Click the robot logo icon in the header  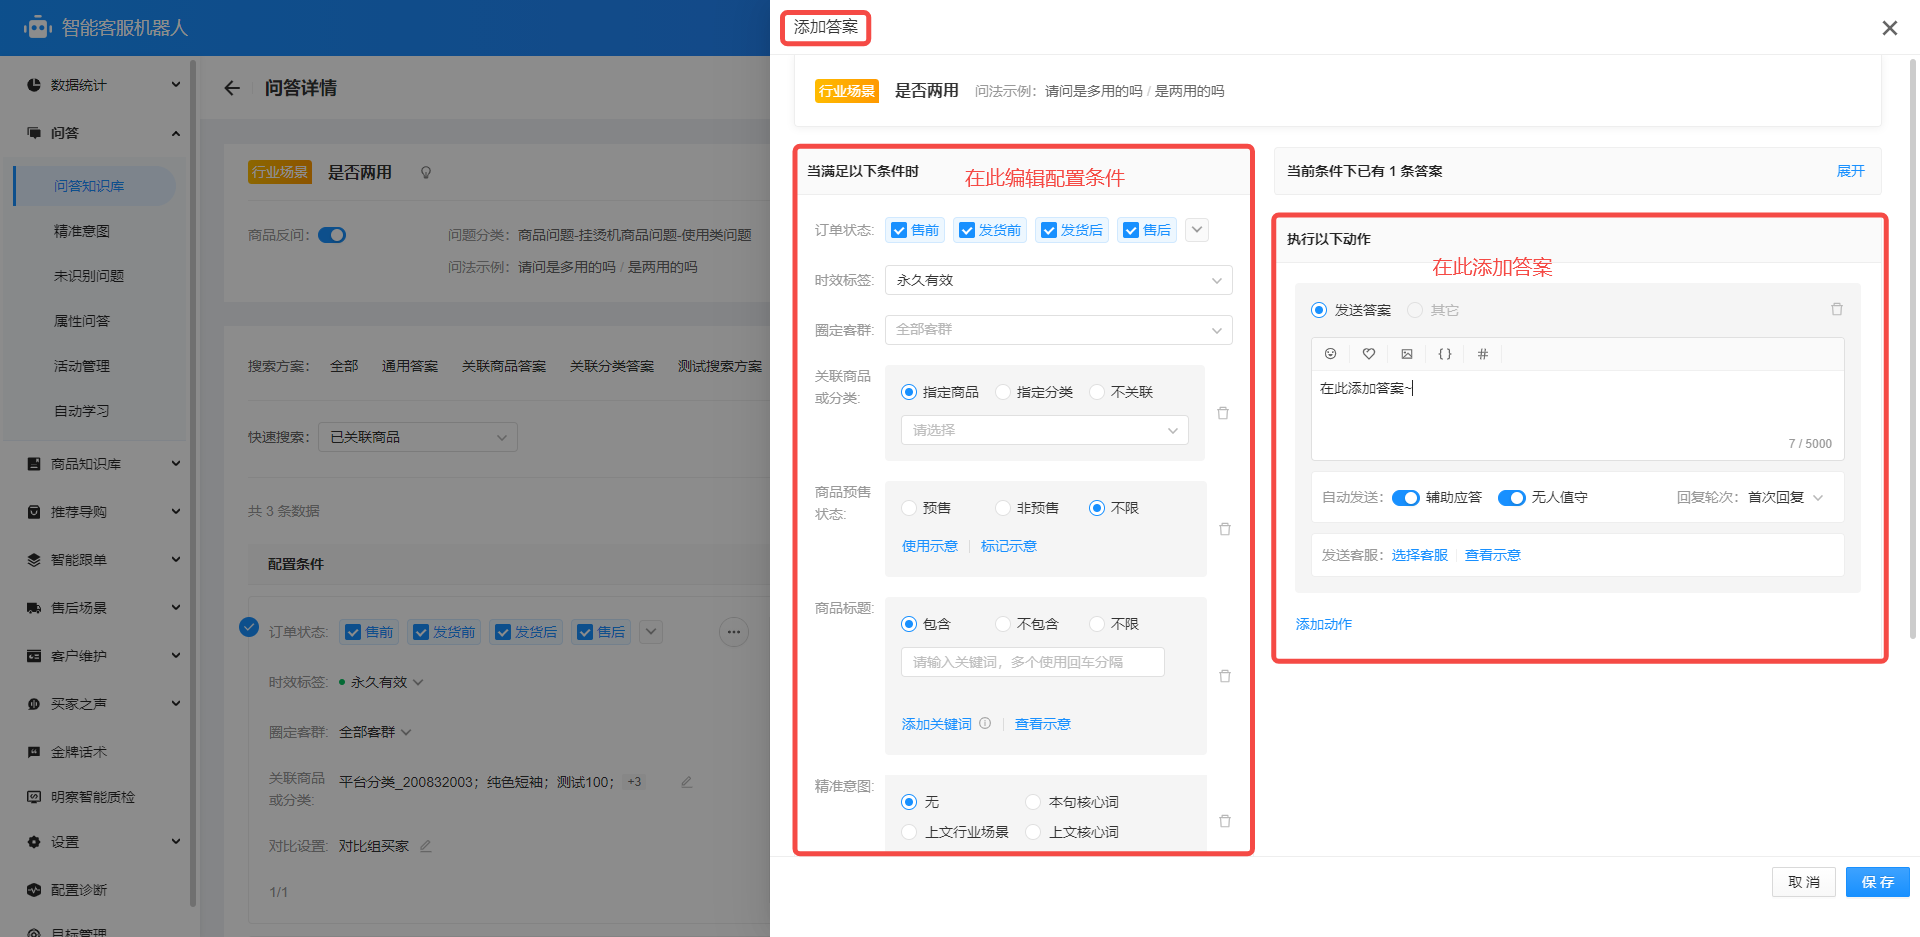[38, 28]
